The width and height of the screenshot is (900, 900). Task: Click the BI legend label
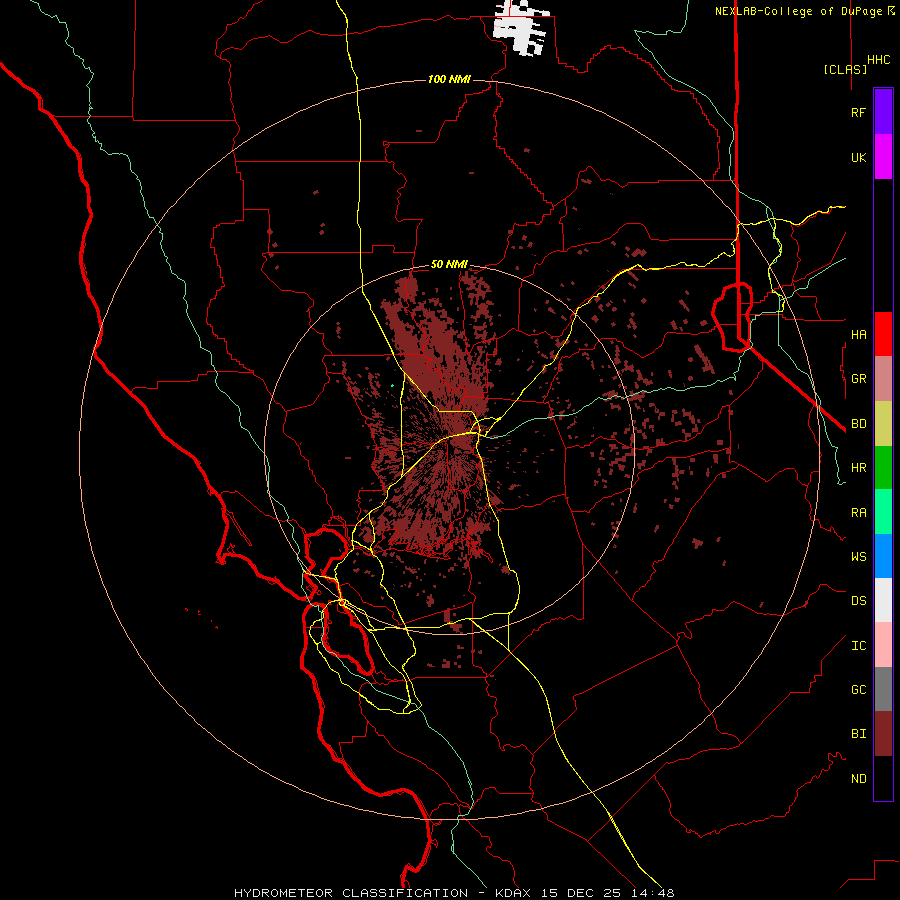(x=858, y=734)
